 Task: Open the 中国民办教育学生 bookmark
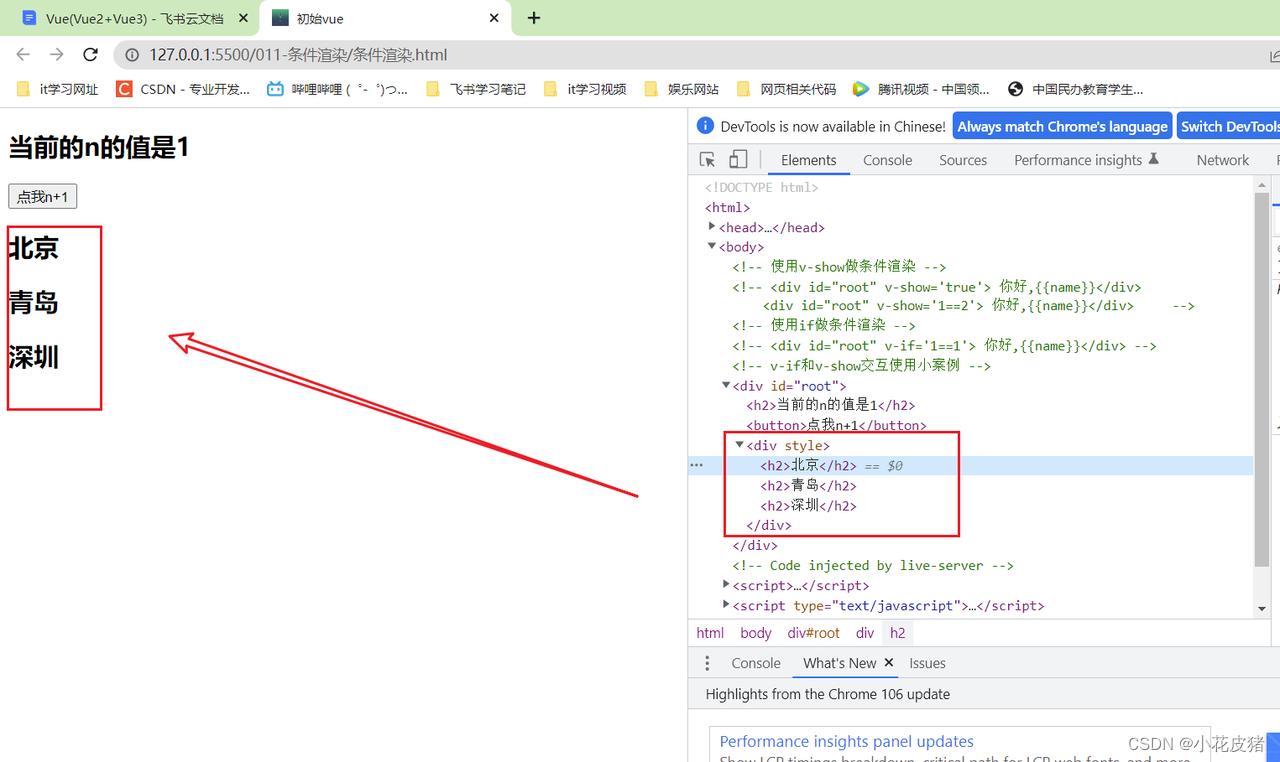click(1076, 89)
